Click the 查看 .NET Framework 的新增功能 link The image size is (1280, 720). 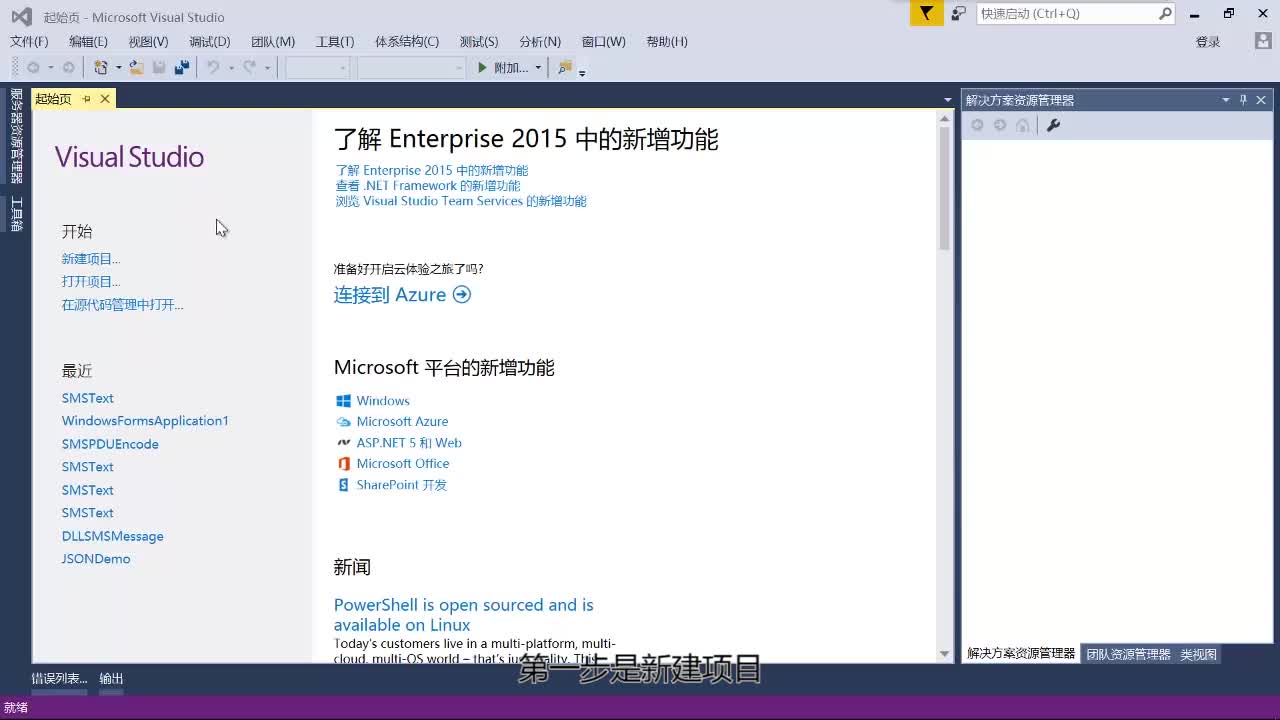428,186
